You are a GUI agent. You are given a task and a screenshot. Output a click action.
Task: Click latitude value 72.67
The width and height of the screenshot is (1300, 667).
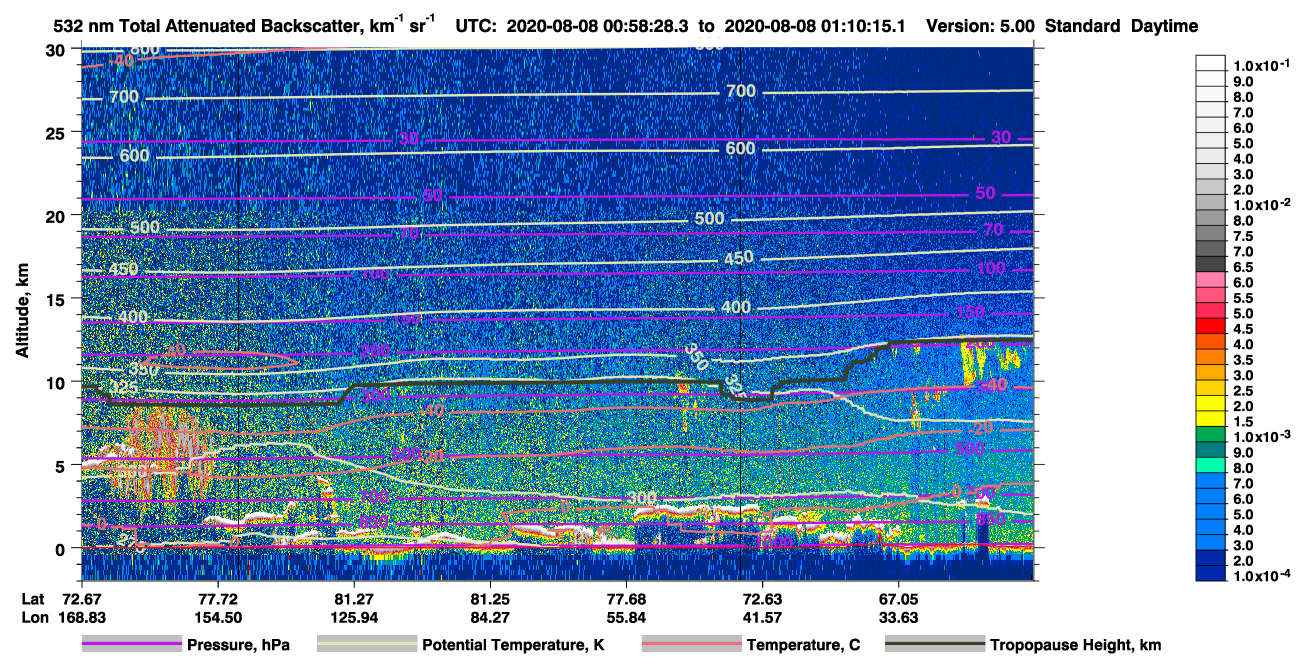(80, 598)
